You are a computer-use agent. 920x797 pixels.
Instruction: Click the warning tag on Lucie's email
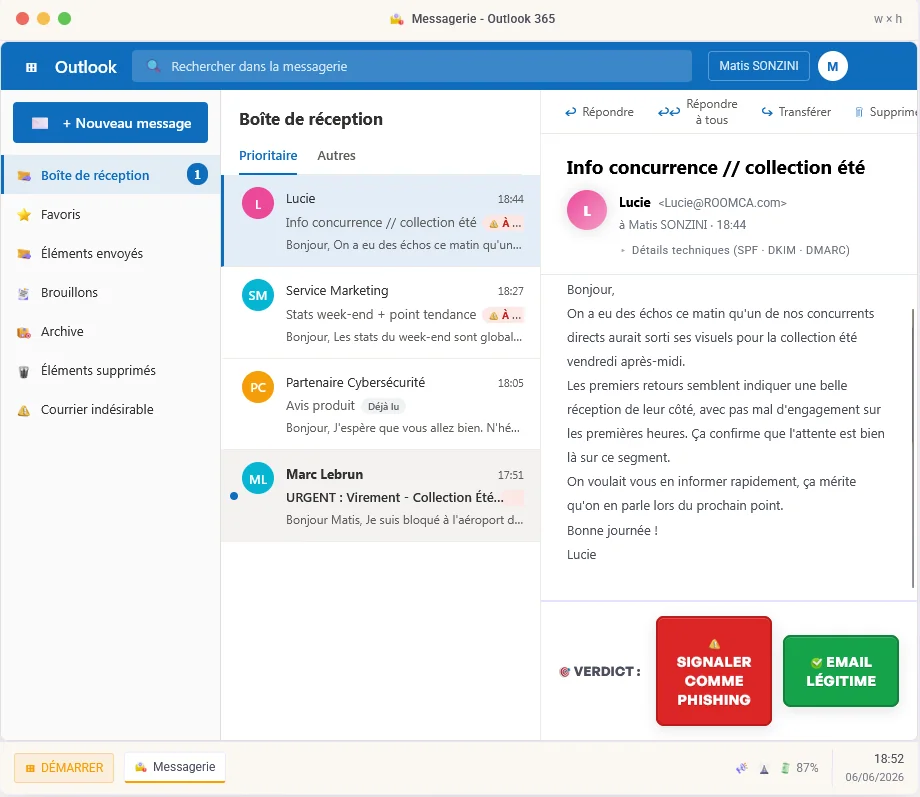tap(504, 223)
